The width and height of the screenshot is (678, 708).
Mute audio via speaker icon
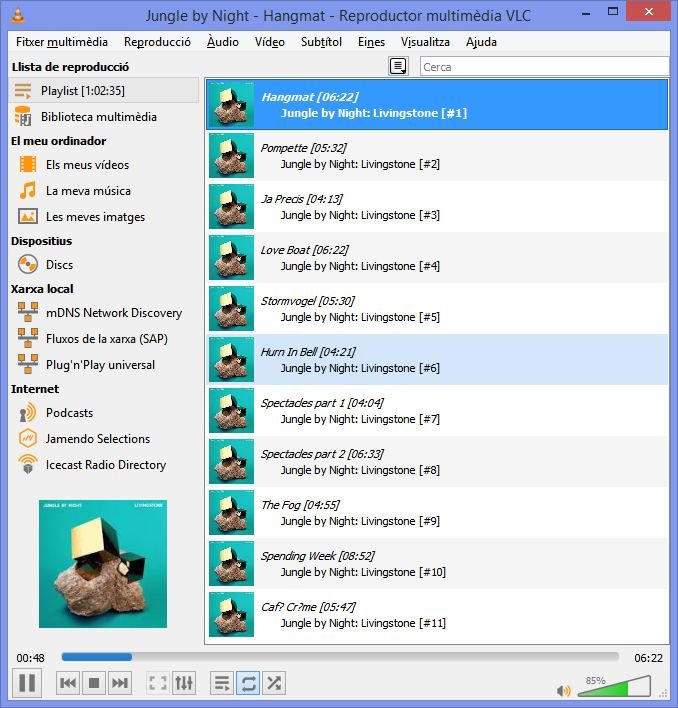coord(563,690)
